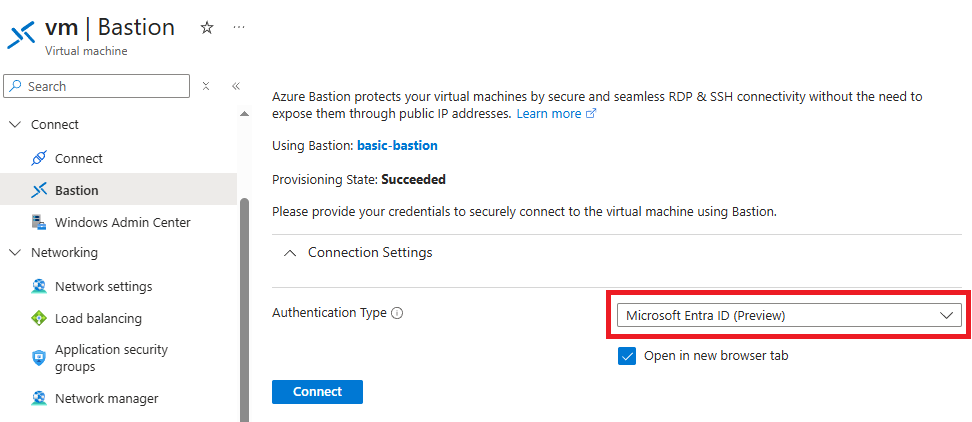
Task: Click the Windows Admin Center server icon
Action: [x=38, y=222]
